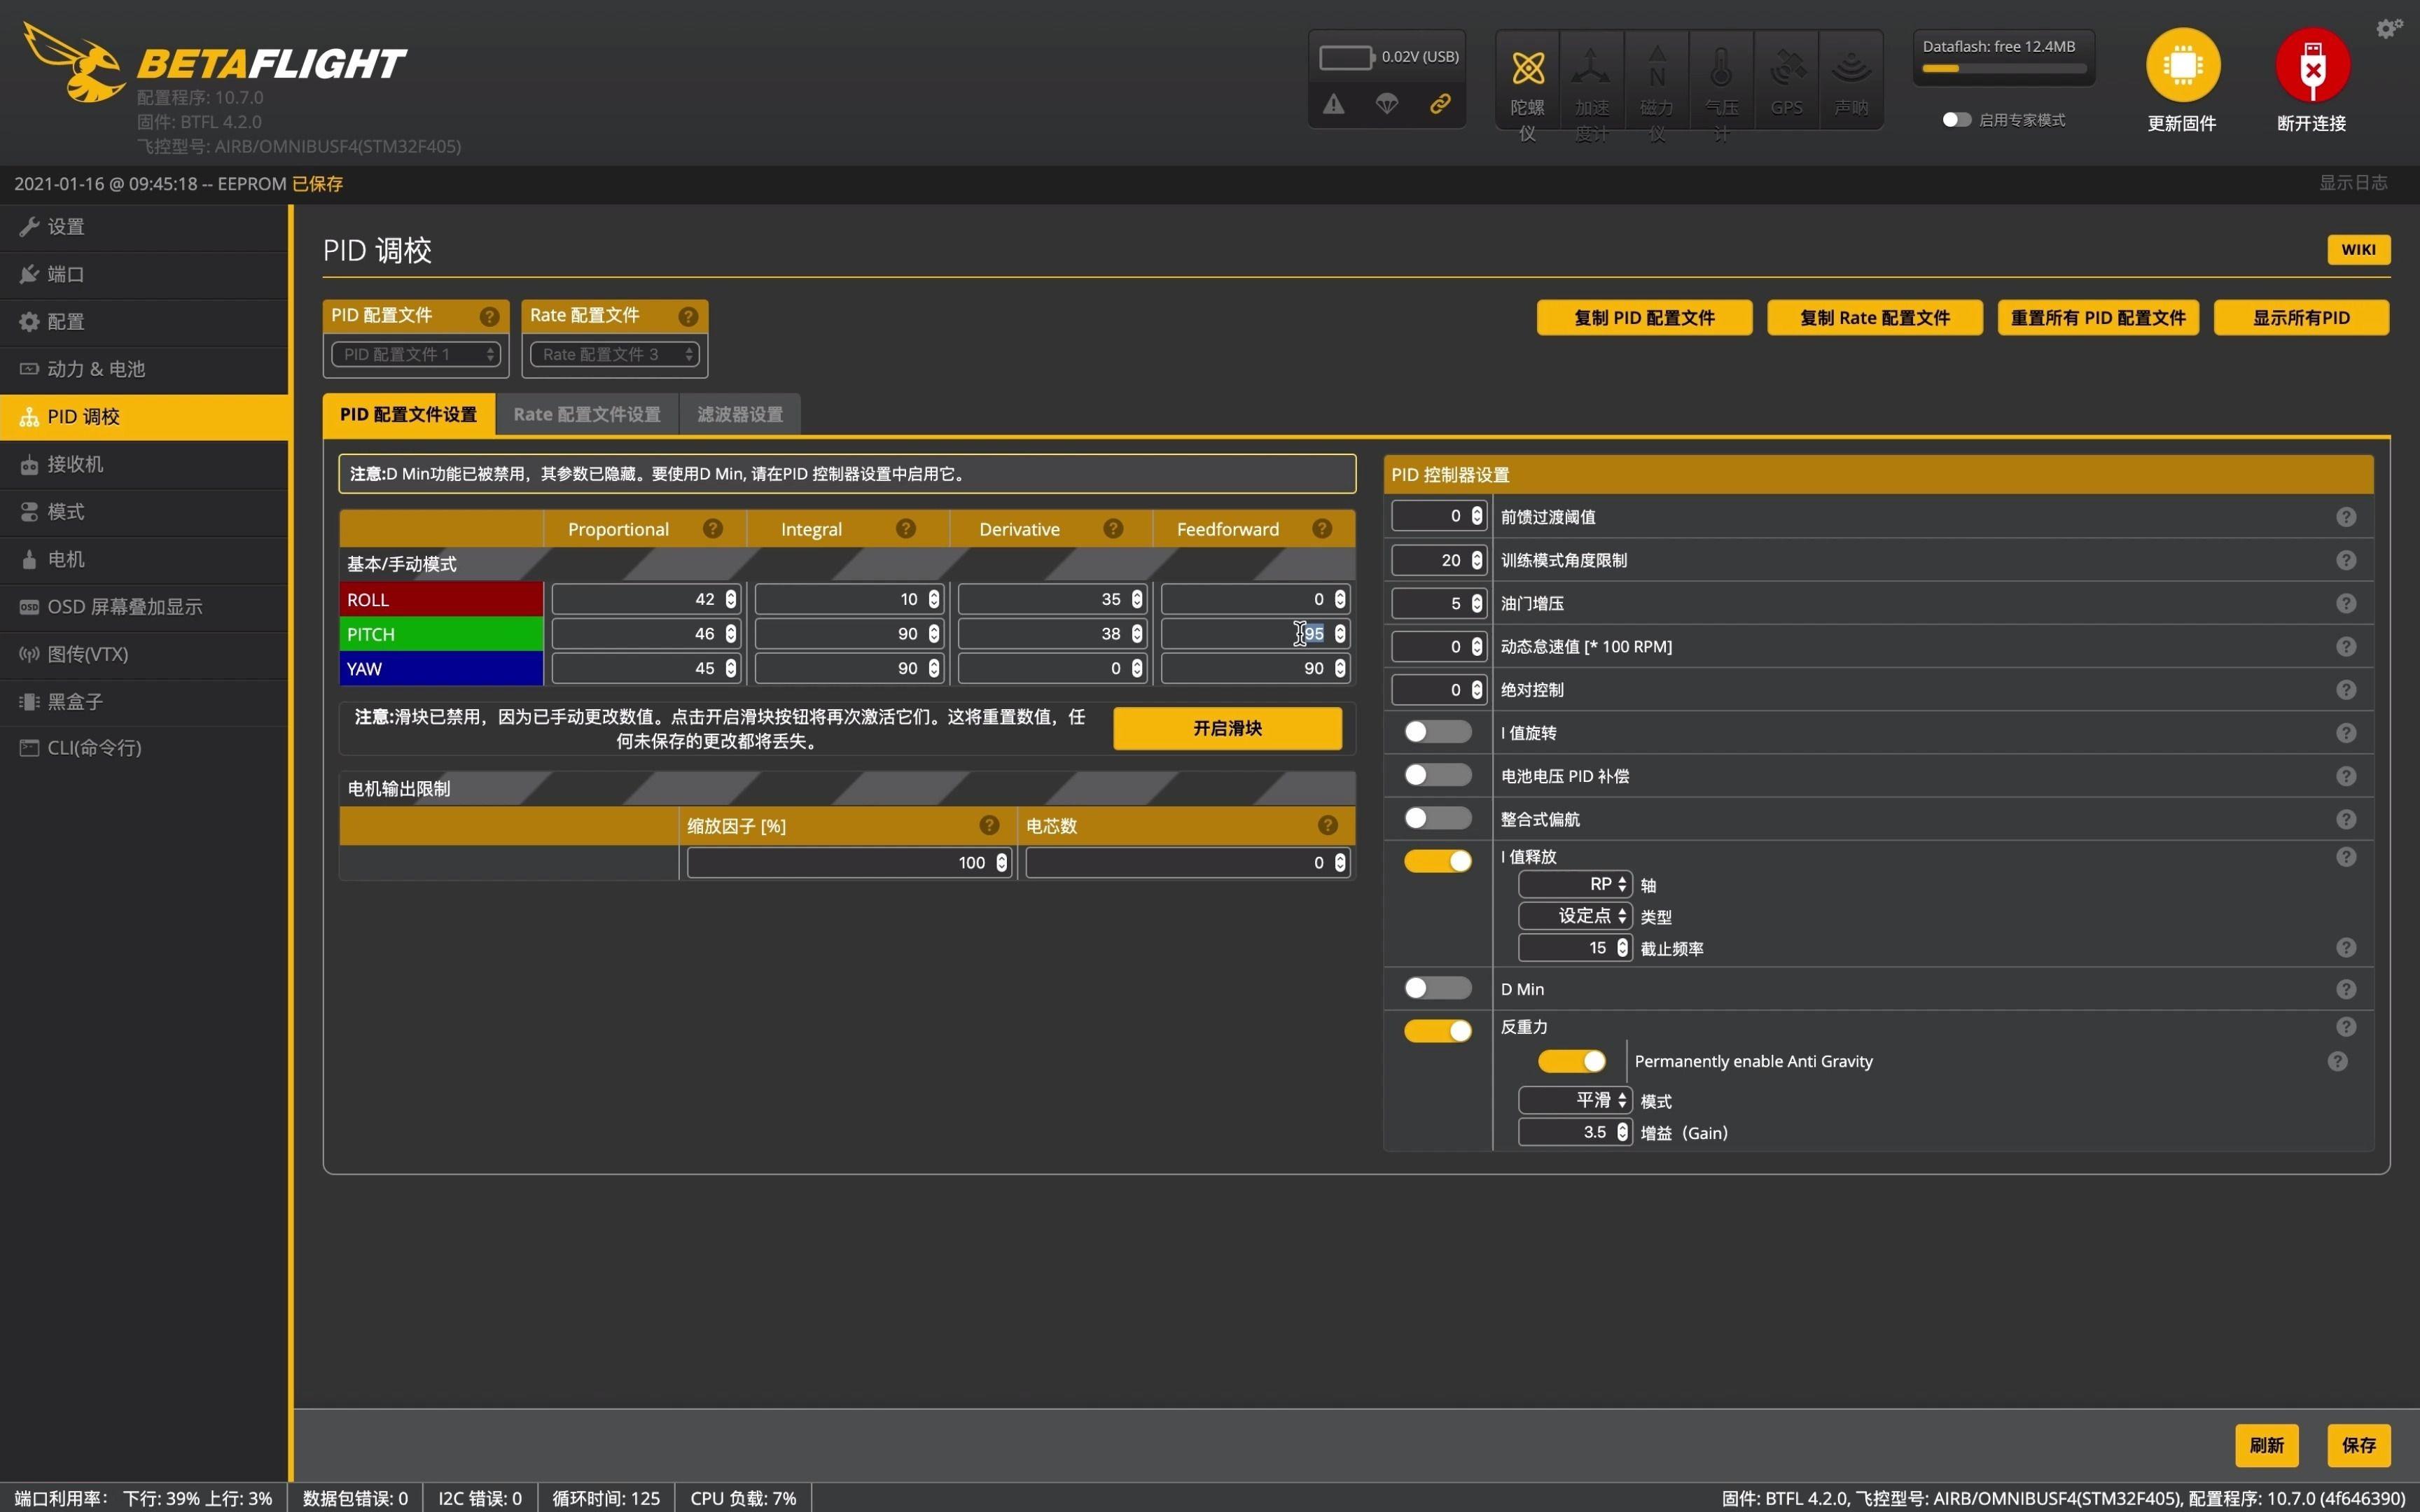Show help for Permanently enable Anti Gravity

click(x=2337, y=1061)
